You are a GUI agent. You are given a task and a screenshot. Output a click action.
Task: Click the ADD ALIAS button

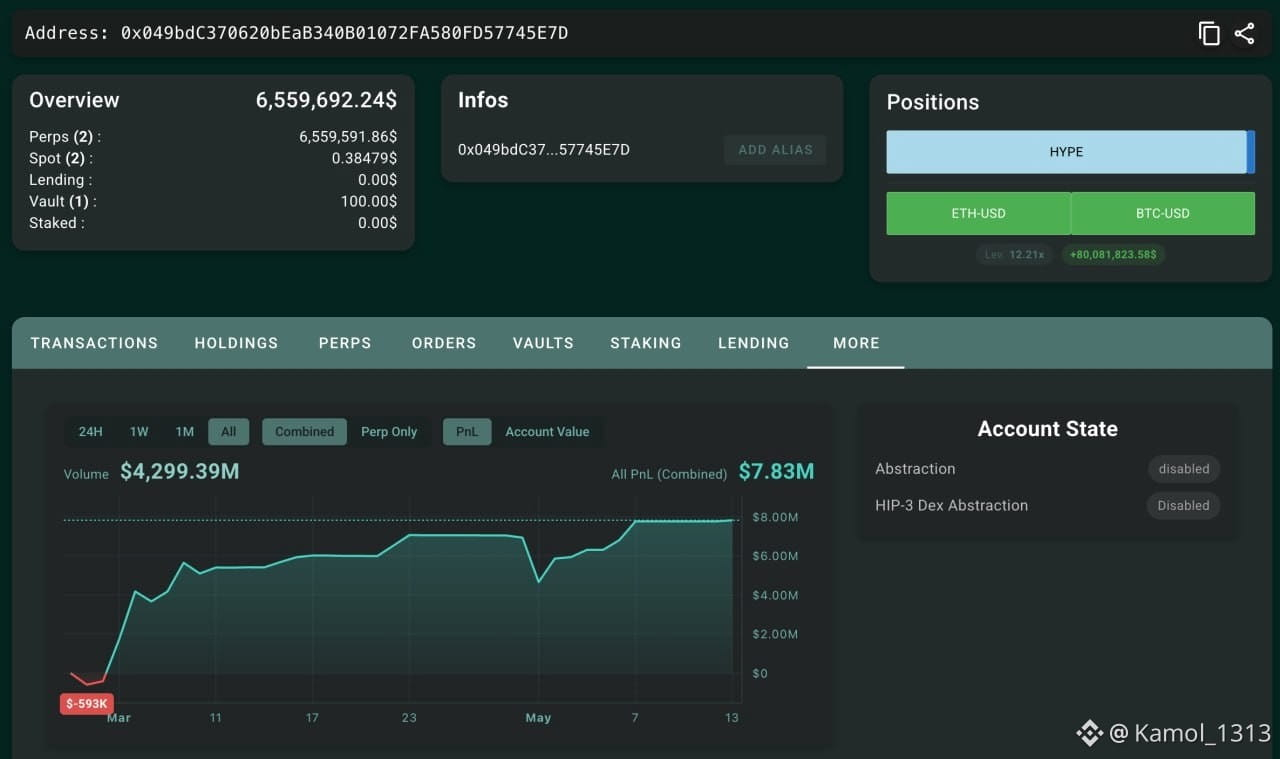pyautogui.click(x=775, y=150)
